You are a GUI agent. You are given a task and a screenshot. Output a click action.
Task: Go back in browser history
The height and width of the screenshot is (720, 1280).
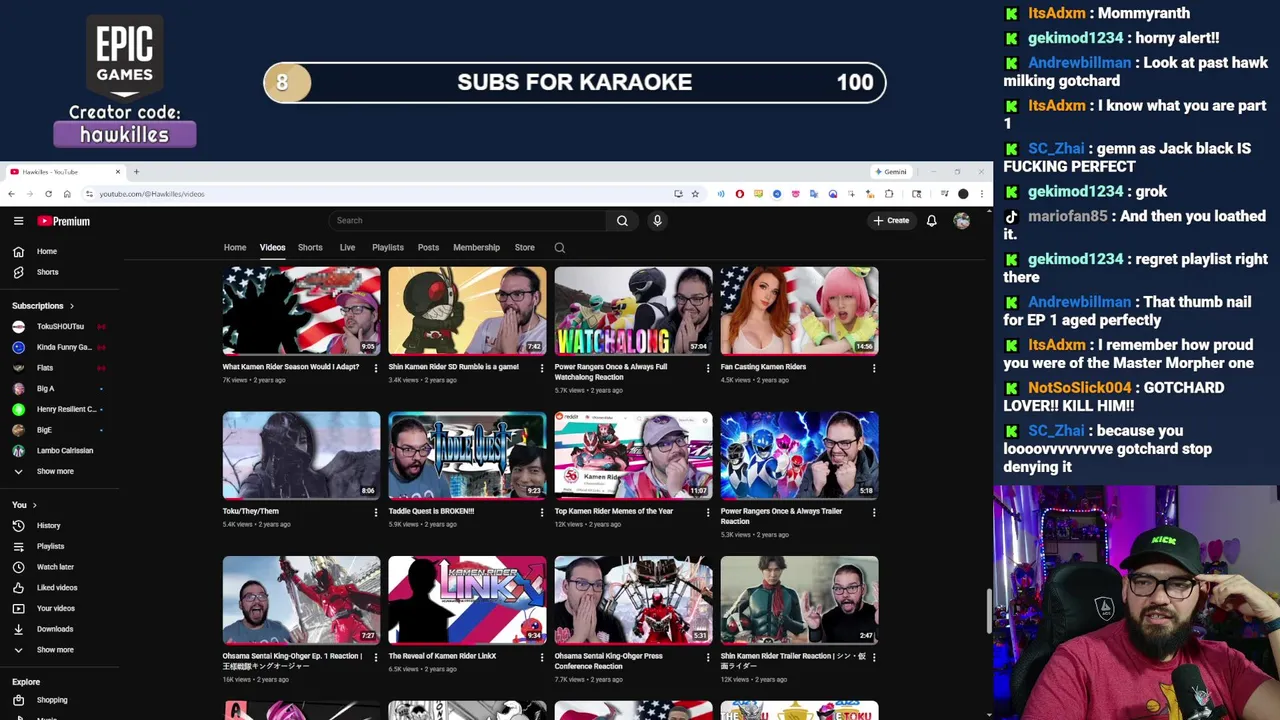[12, 194]
